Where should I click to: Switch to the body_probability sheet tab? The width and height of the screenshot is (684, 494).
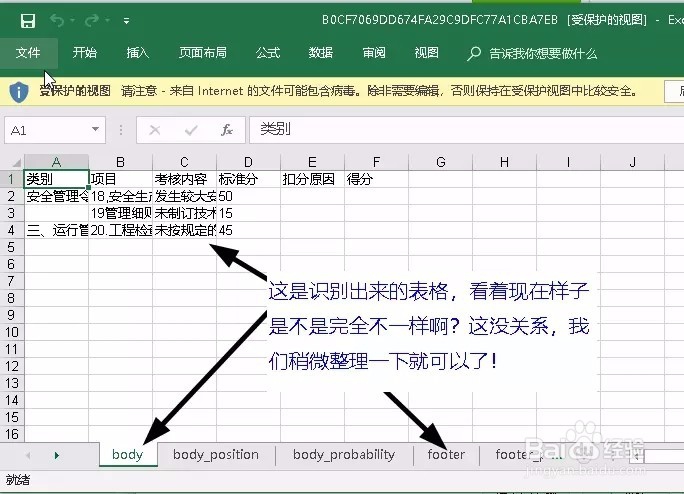[x=344, y=455]
